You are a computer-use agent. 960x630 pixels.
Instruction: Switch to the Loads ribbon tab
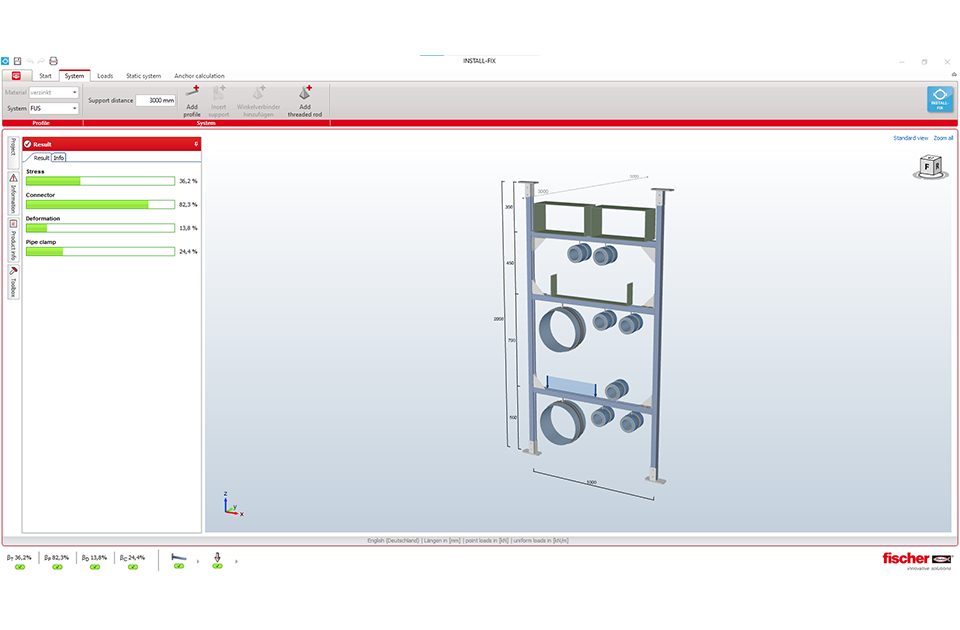[x=105, y=76]
